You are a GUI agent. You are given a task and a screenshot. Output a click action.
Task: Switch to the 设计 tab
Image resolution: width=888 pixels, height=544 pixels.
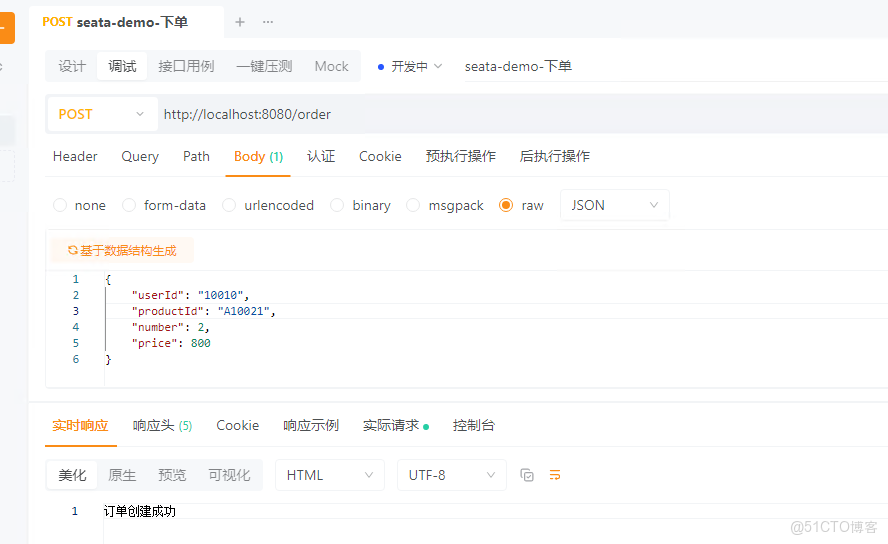pos(72,66)
